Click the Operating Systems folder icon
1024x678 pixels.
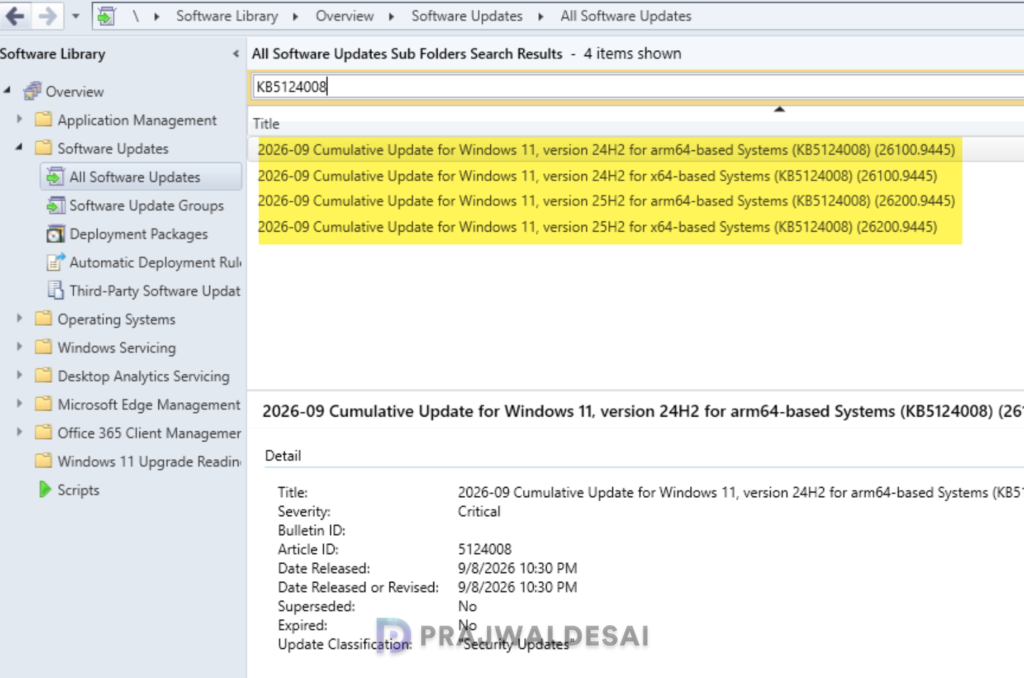[44, 318]
